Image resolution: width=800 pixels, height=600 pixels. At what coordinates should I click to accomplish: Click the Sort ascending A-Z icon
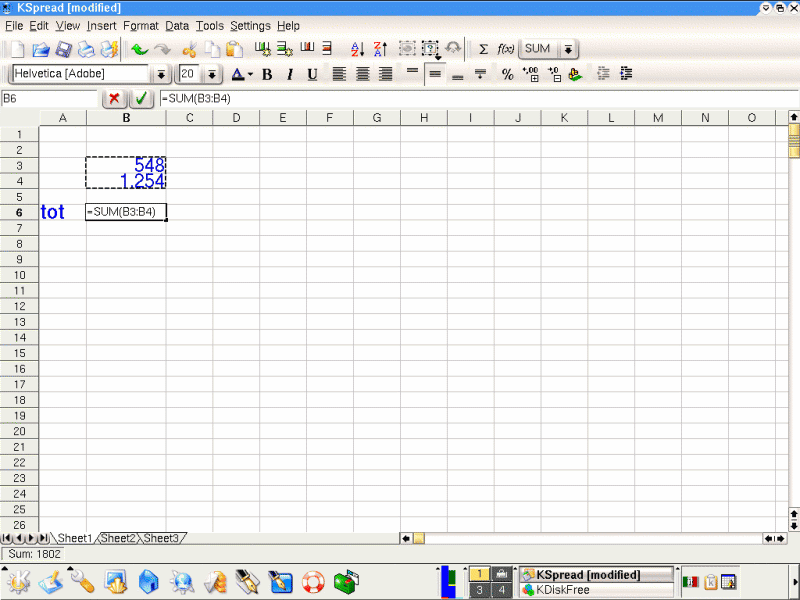(x=357, y=49)
